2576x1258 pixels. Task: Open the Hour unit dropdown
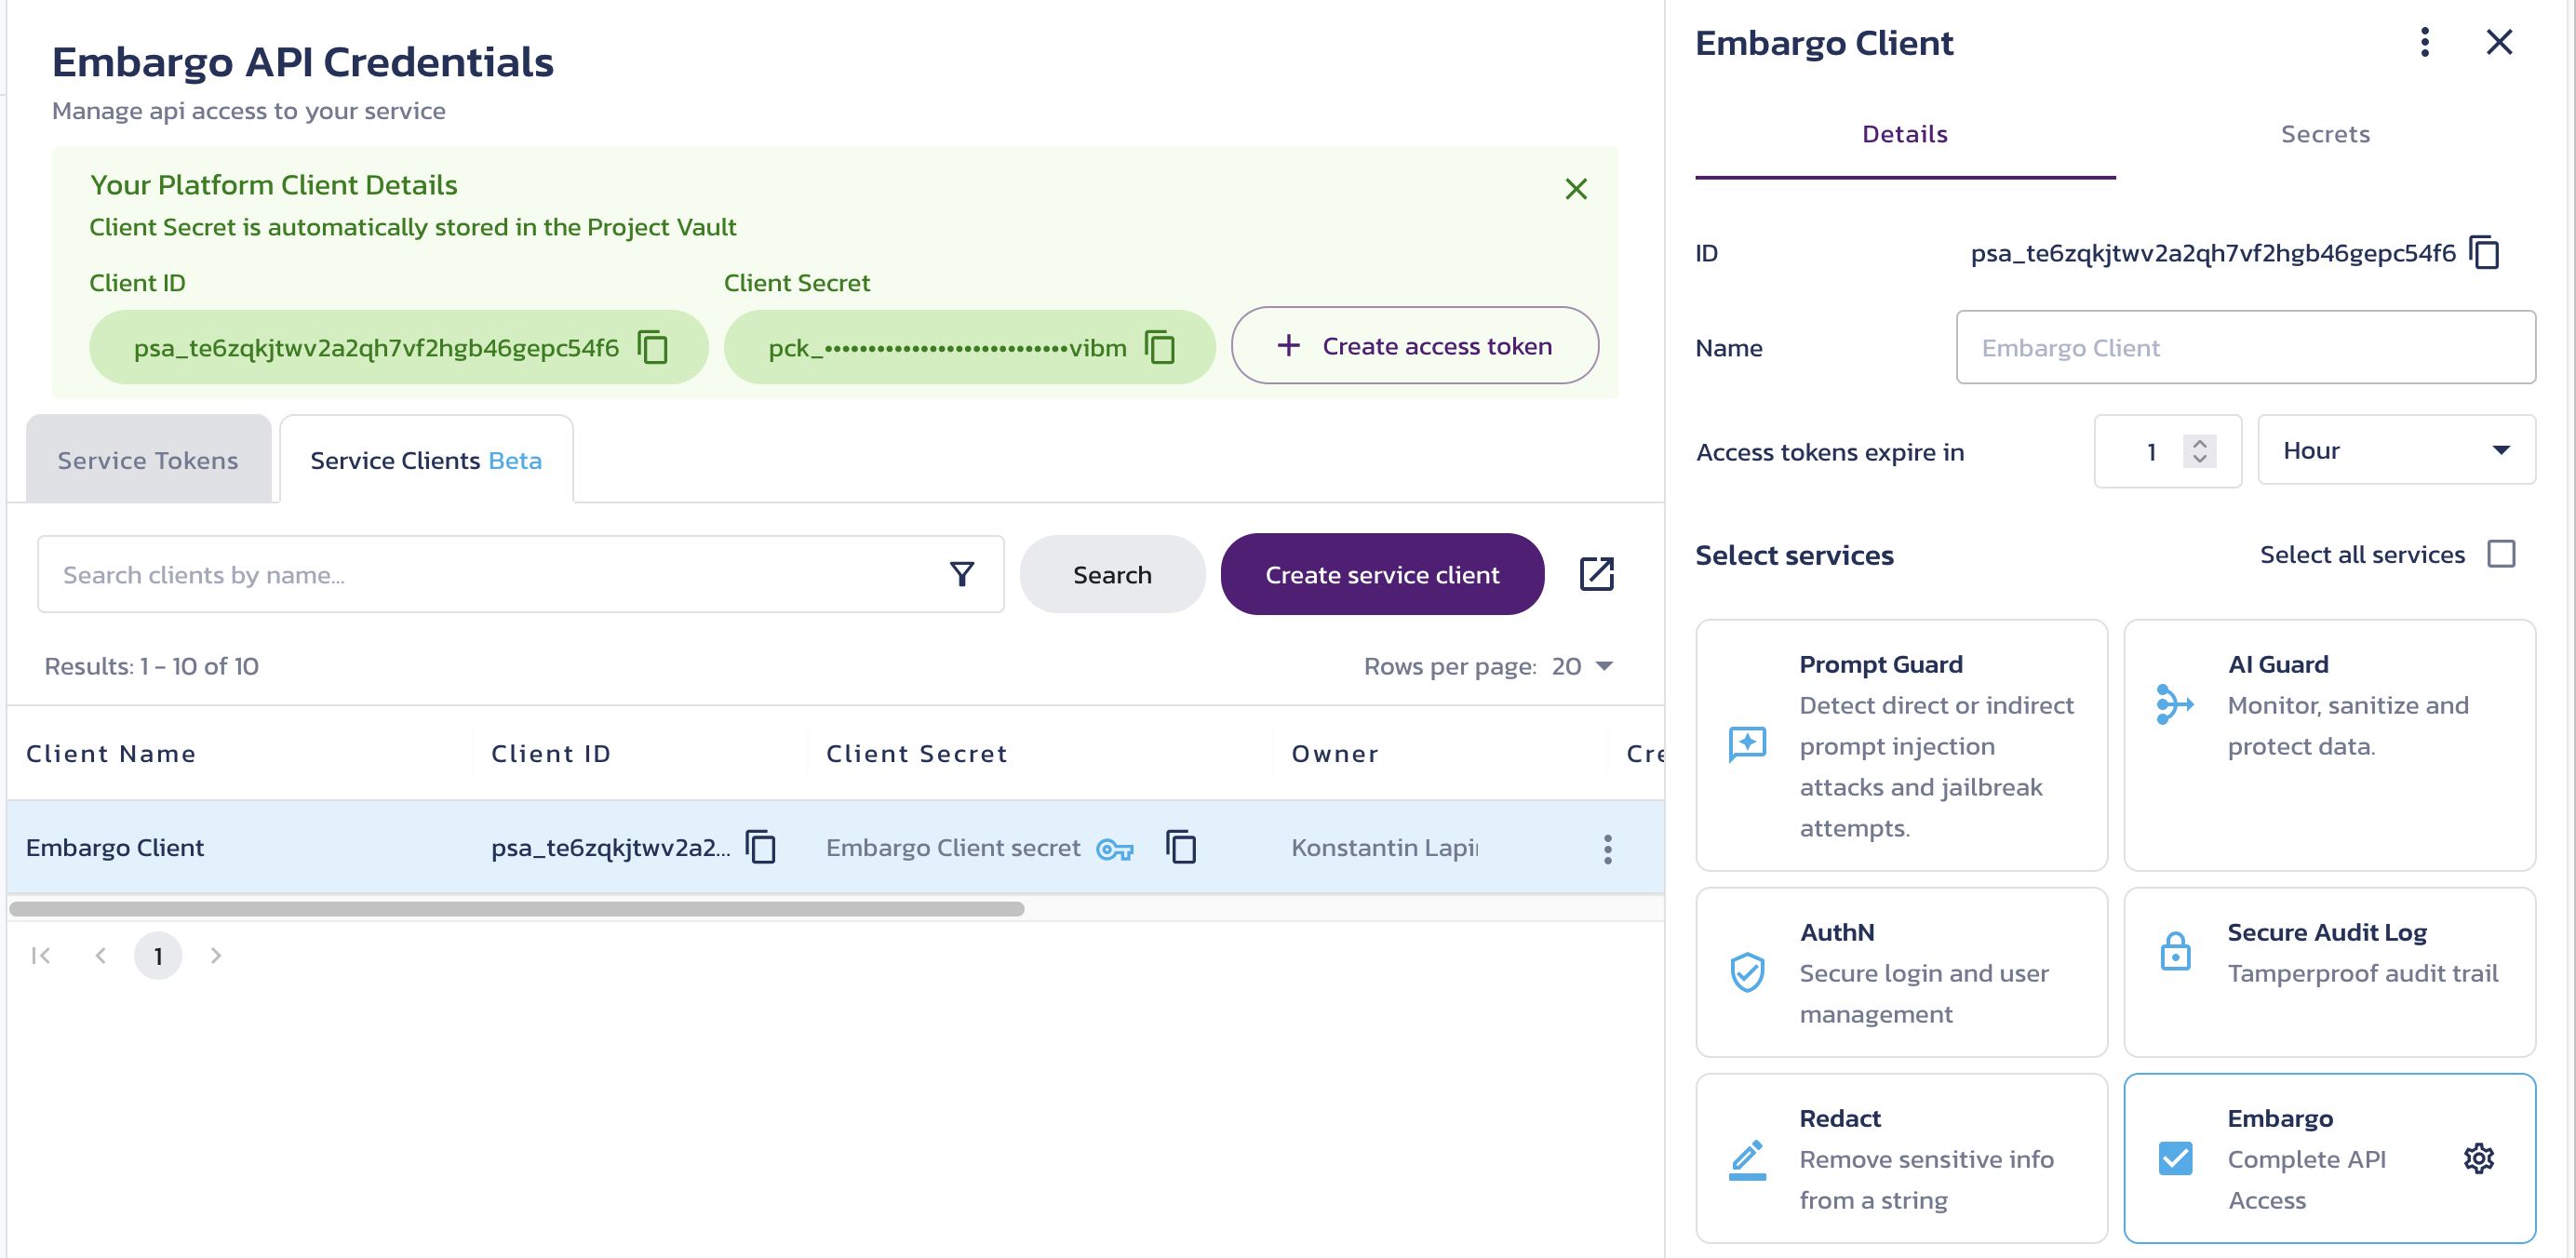click(x=2396, y=450)
